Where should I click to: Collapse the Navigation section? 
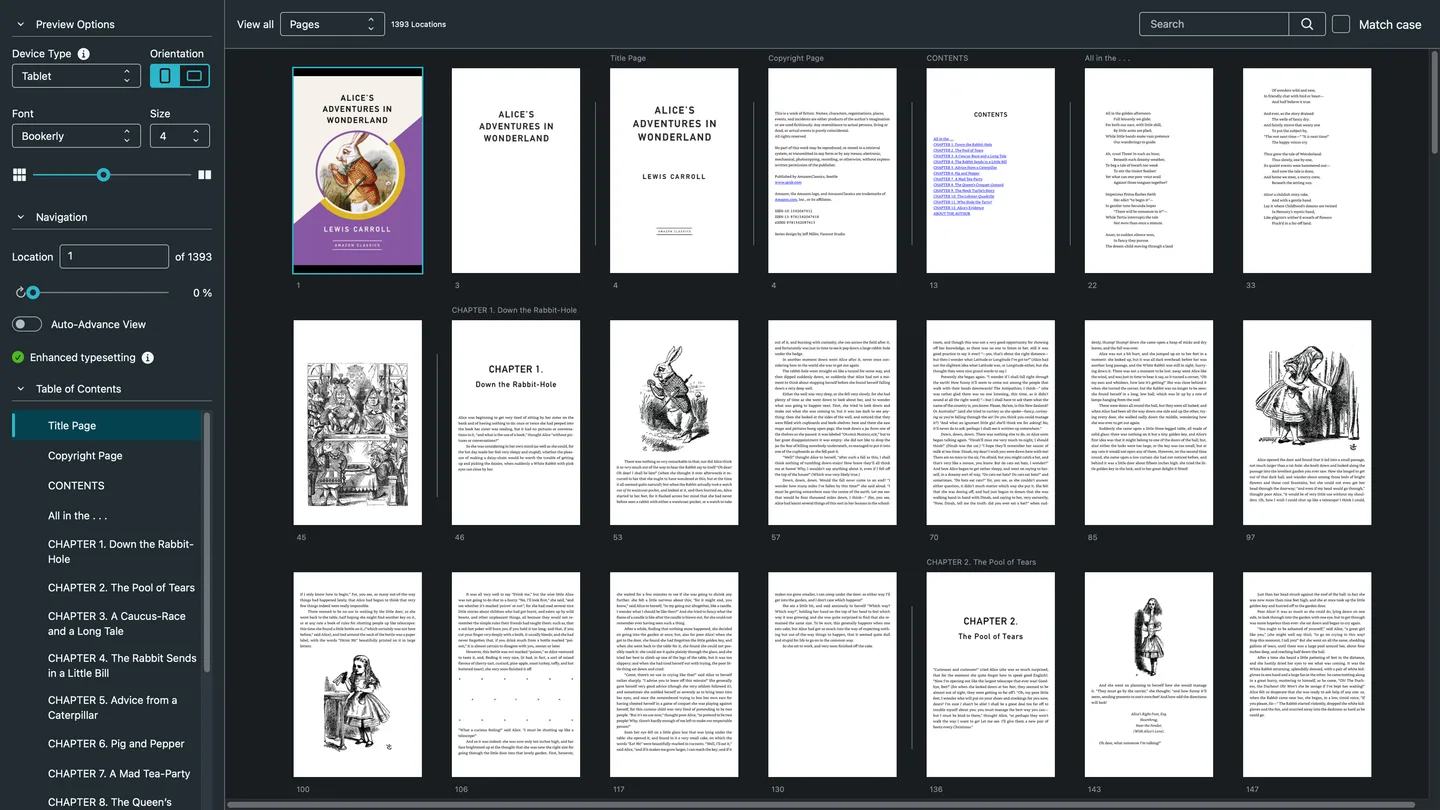coord(20,217)
